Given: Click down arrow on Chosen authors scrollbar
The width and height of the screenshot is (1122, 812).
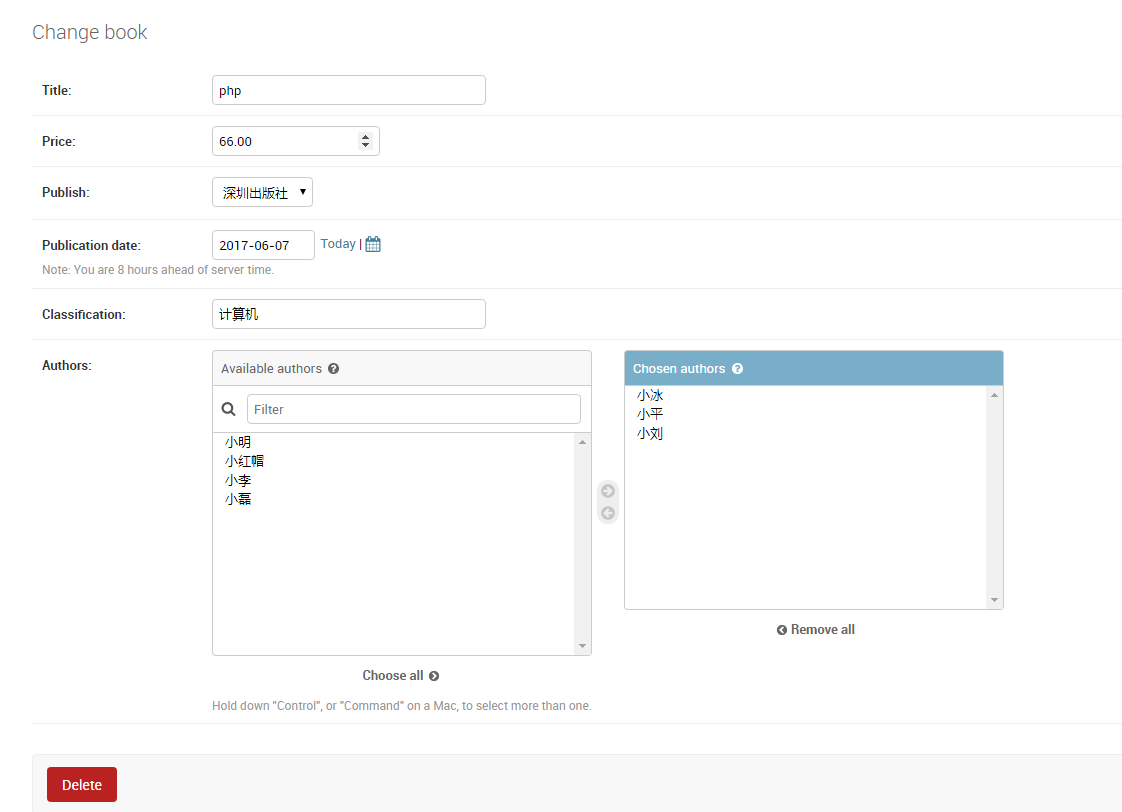Looking at the screenshot, I should click(x=994, y=600).
